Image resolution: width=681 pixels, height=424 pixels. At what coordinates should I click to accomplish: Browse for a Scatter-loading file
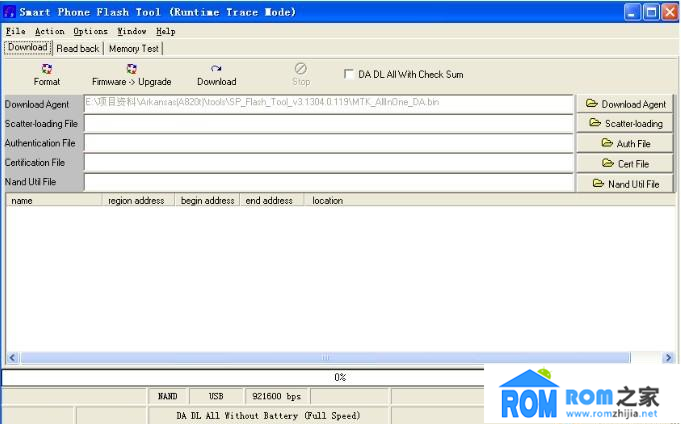tap(626, 124)
